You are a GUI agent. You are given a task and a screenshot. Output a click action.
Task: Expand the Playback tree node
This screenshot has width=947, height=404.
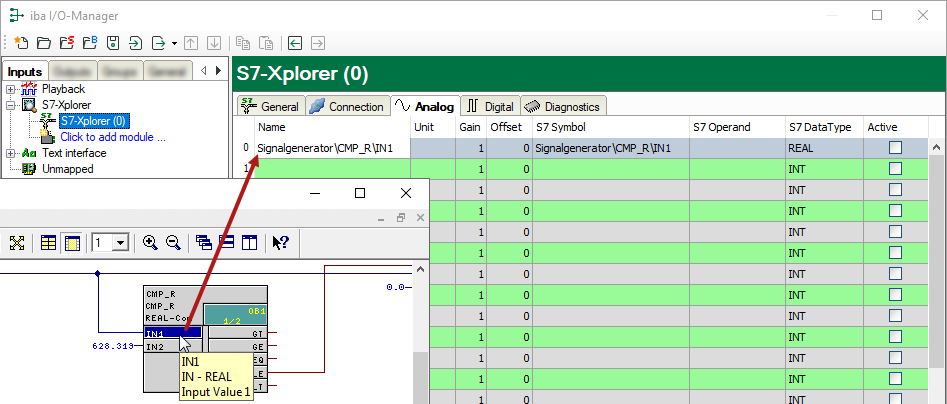[11, 89]
